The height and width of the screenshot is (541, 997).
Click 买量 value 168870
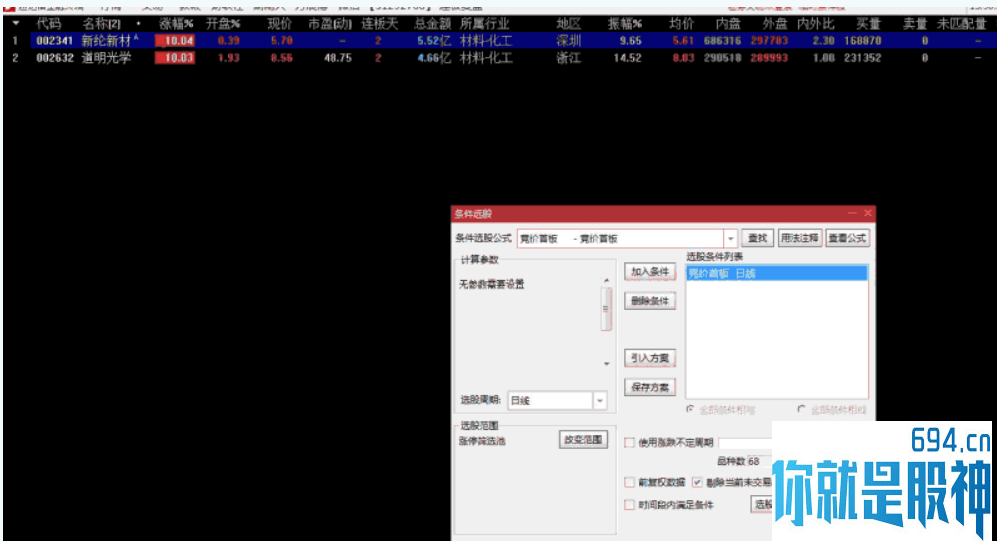[x=863, y=41]
